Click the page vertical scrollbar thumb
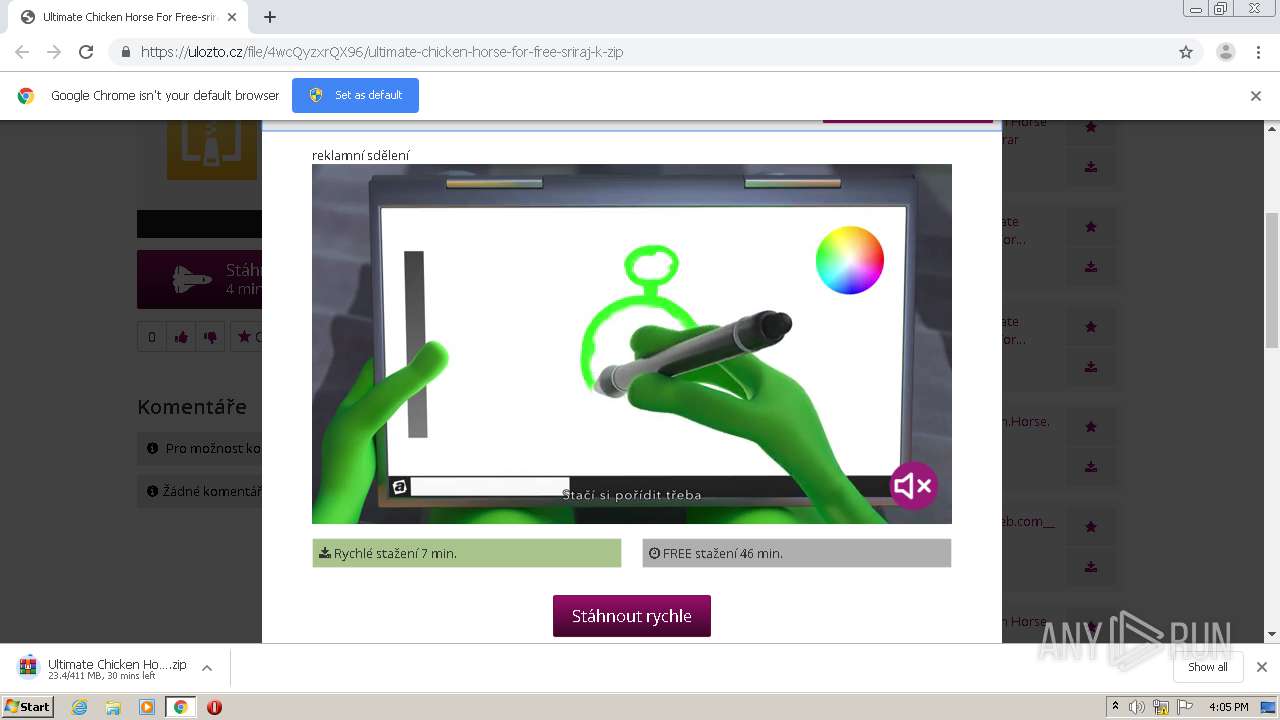This screenshot has height=720, width=1280. pyautogui.click(x=1272, y=280)
